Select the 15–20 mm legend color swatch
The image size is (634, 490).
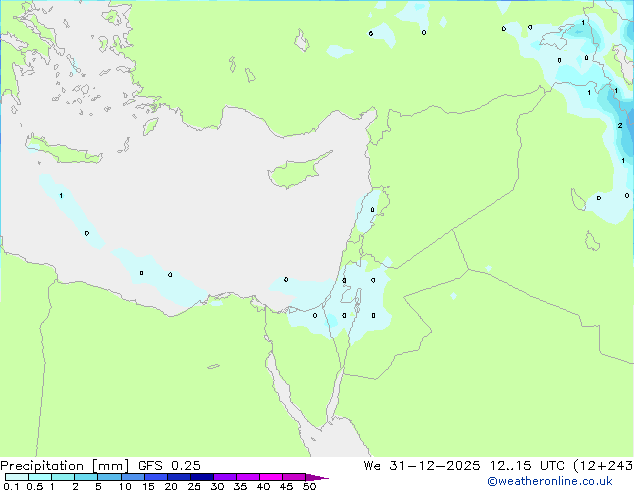click(156, 477)
